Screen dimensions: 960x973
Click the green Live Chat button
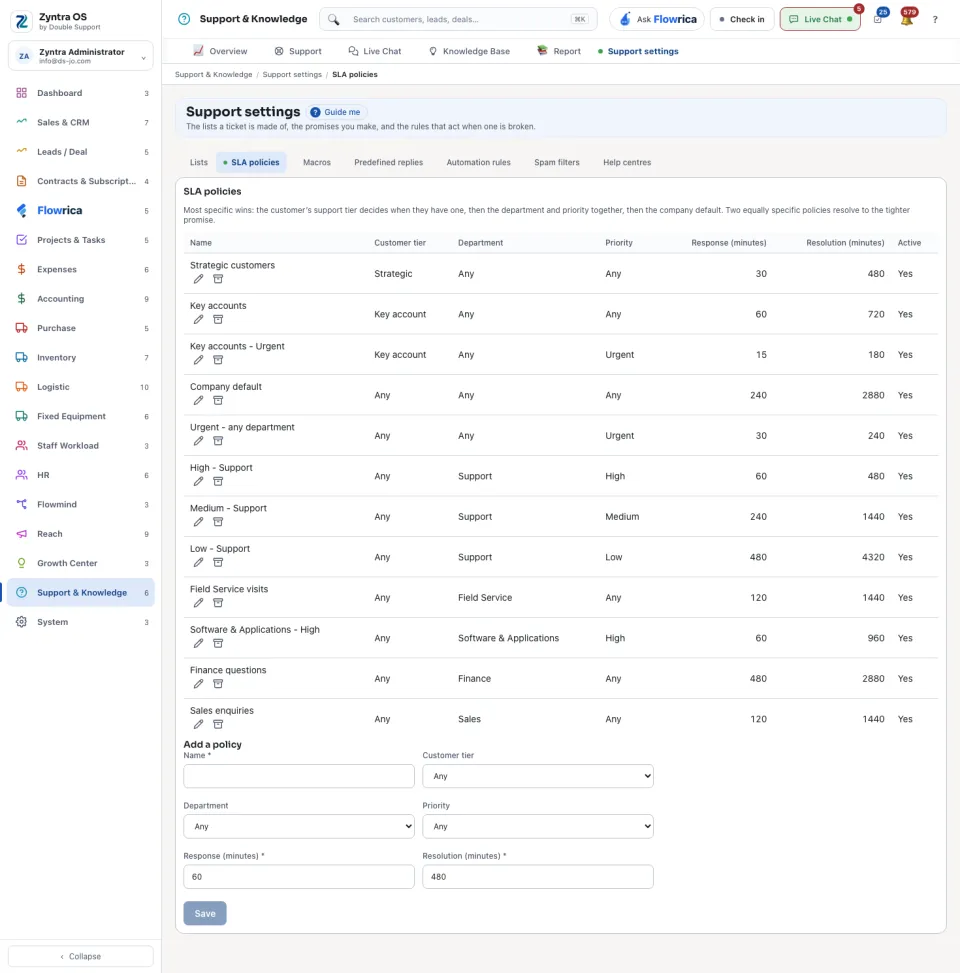(x=820, y=19)
